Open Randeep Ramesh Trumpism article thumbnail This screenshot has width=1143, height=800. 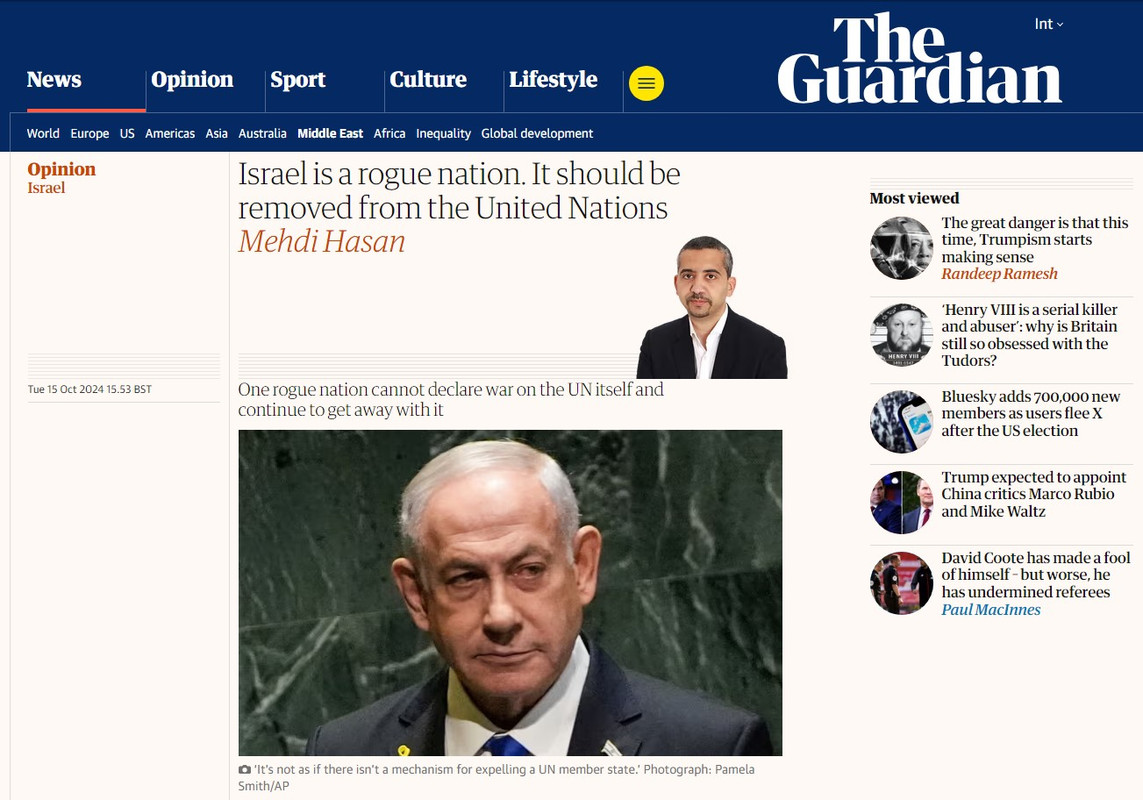point(901,248)
